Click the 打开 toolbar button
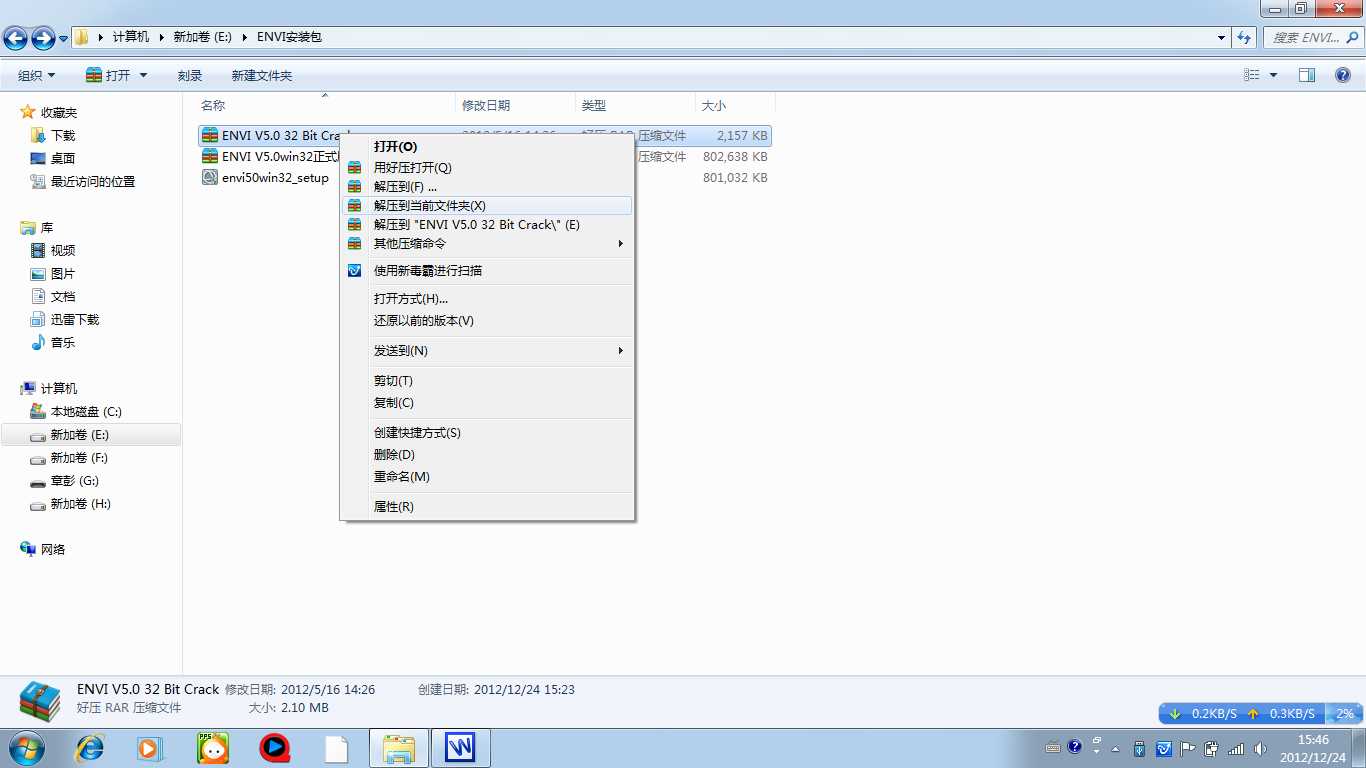The height and width of the screenshot is (768, 1366). 108,75
